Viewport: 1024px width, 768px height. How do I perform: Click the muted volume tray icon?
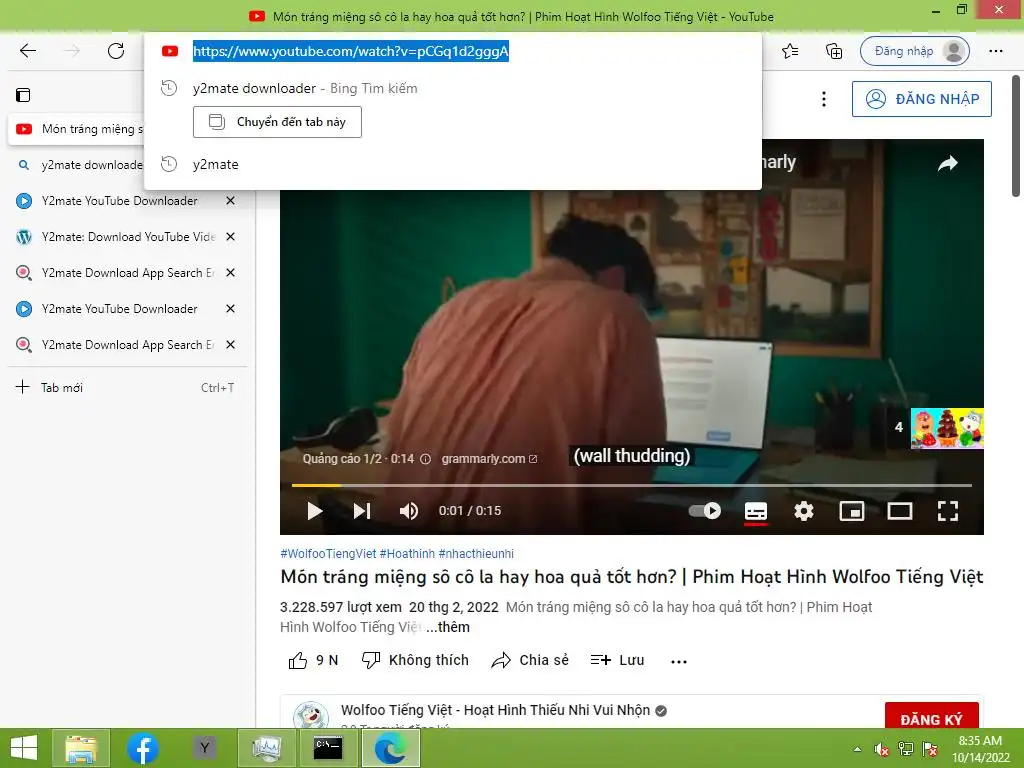click(882, 749)
